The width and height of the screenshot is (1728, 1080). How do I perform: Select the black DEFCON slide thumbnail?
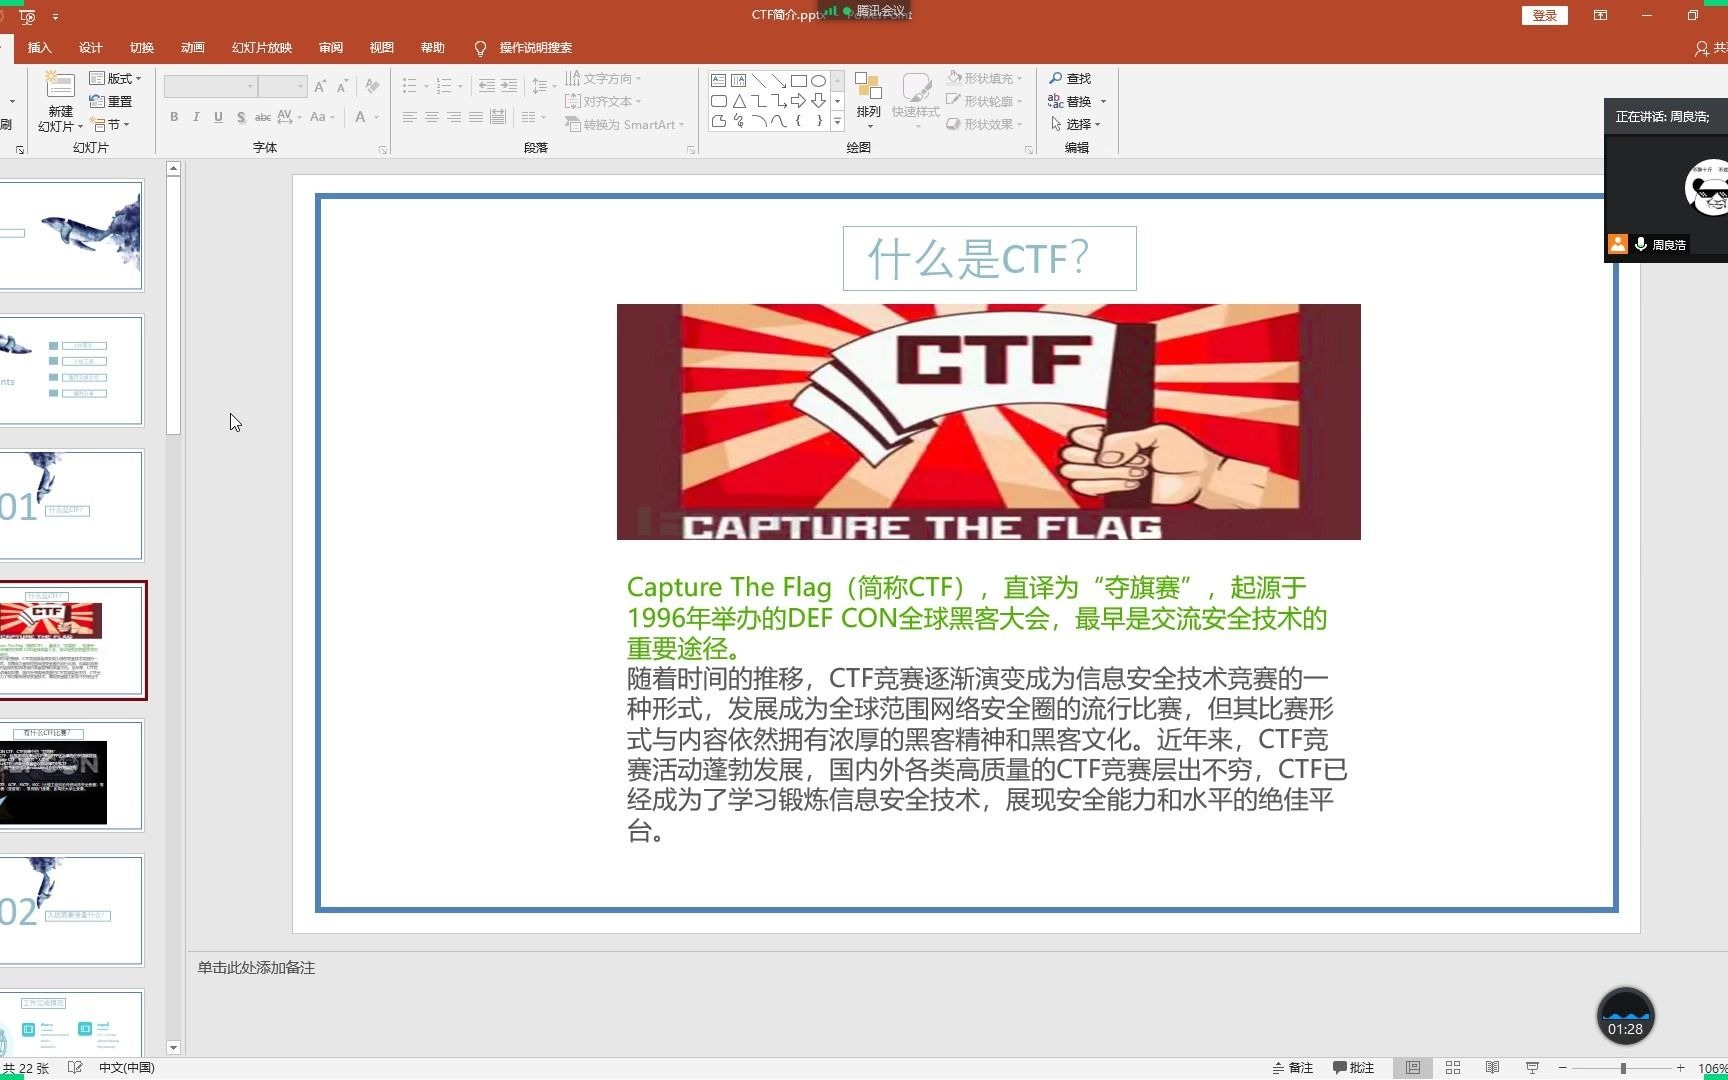click(x=71, y=775)
